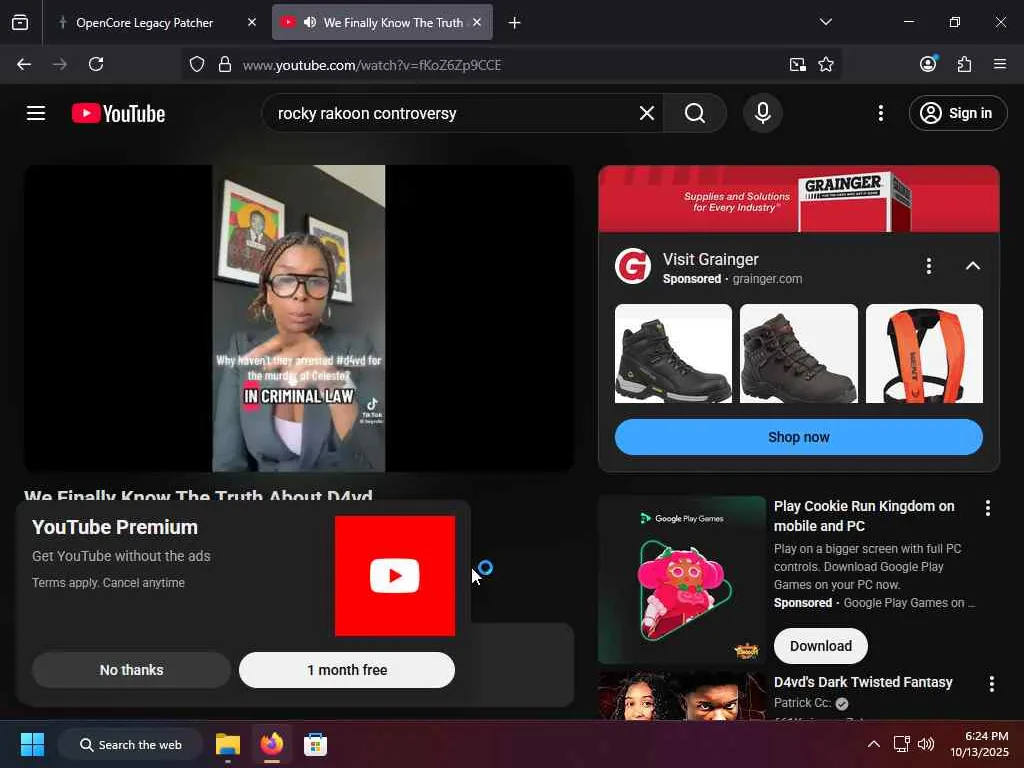Search the web from taskbar
The image size is (1024, 768).
point(130,744)
